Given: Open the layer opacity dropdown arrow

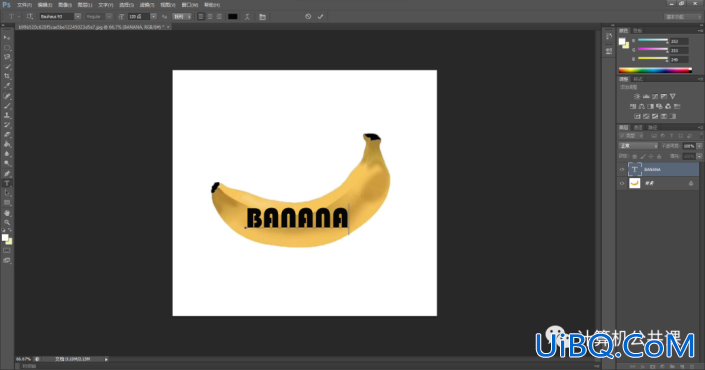Looking at the screenshot, I should 699,146.
